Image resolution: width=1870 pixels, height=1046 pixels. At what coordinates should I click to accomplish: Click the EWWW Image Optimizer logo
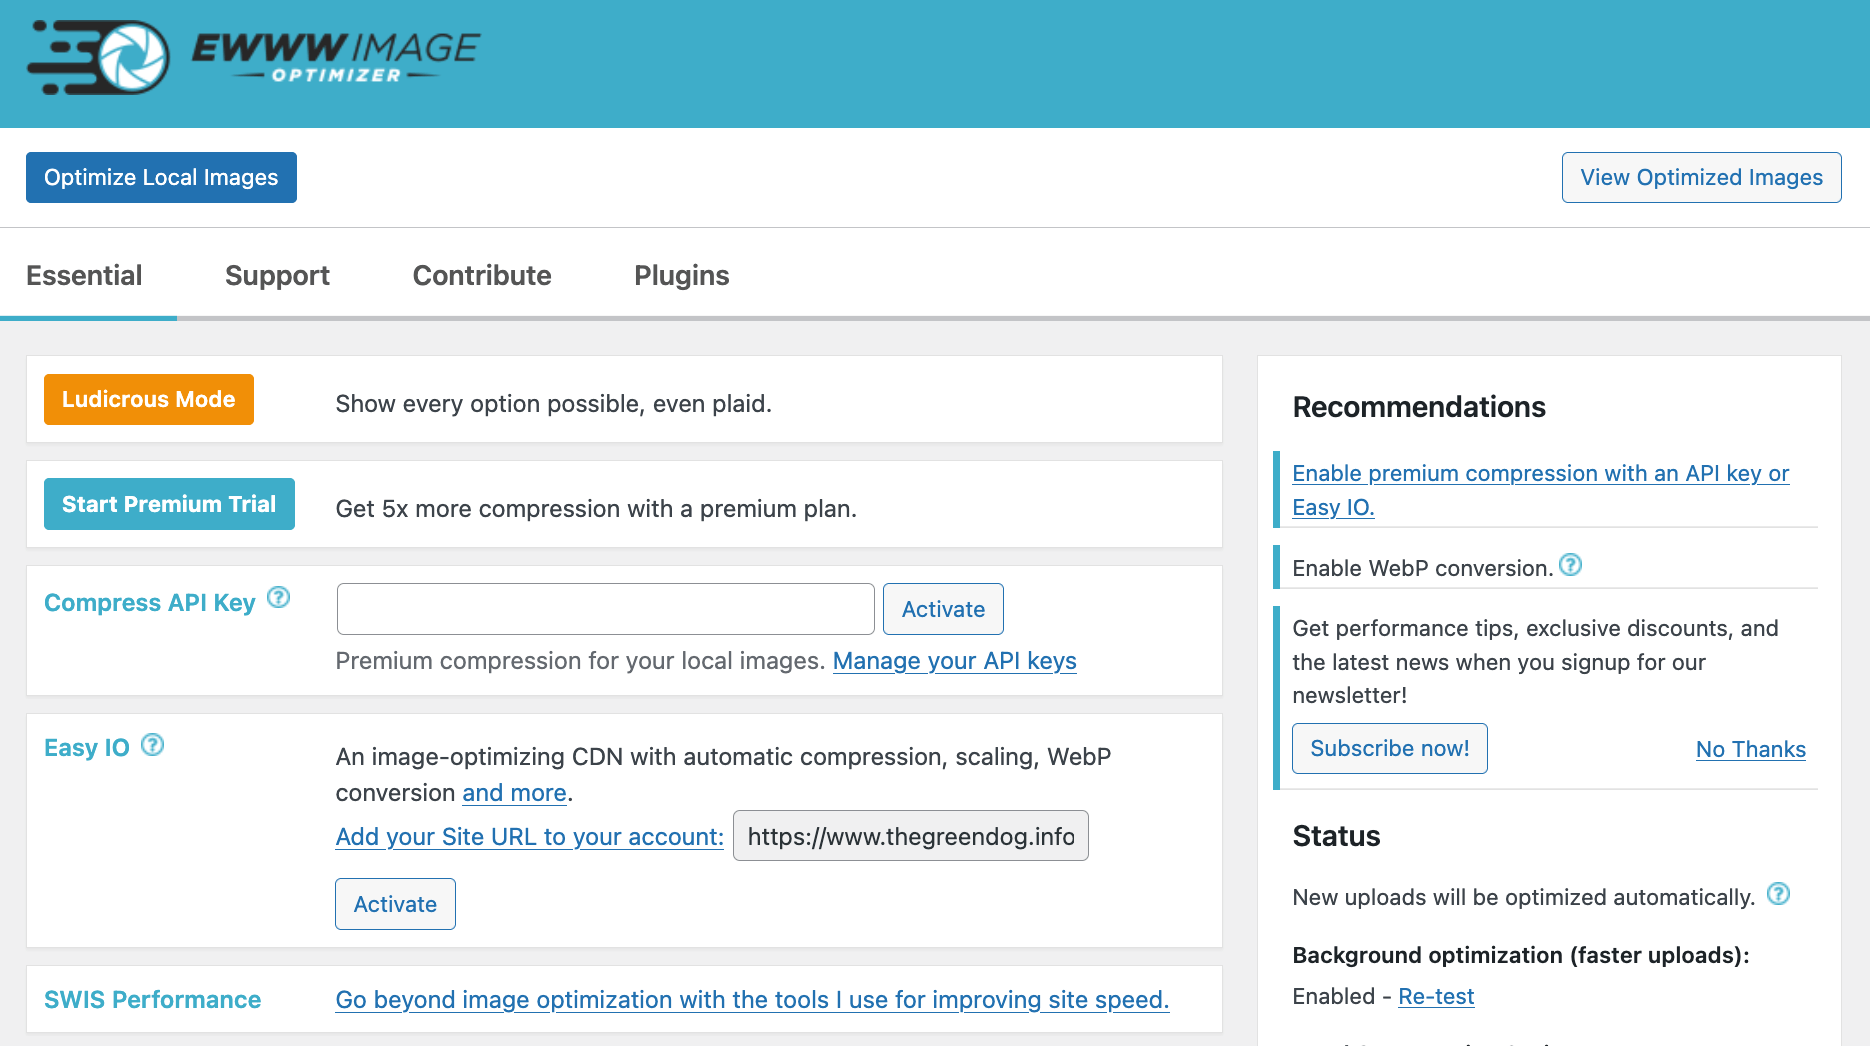pos(254,58)
